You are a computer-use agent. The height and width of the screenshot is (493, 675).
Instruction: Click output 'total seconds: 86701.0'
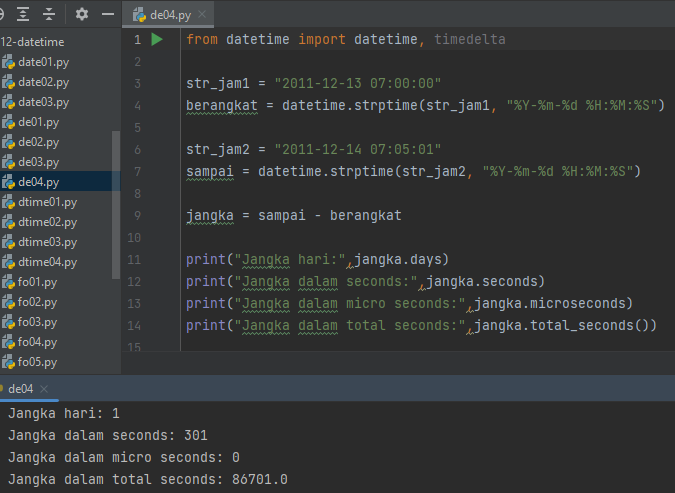[x=200, y=480]
